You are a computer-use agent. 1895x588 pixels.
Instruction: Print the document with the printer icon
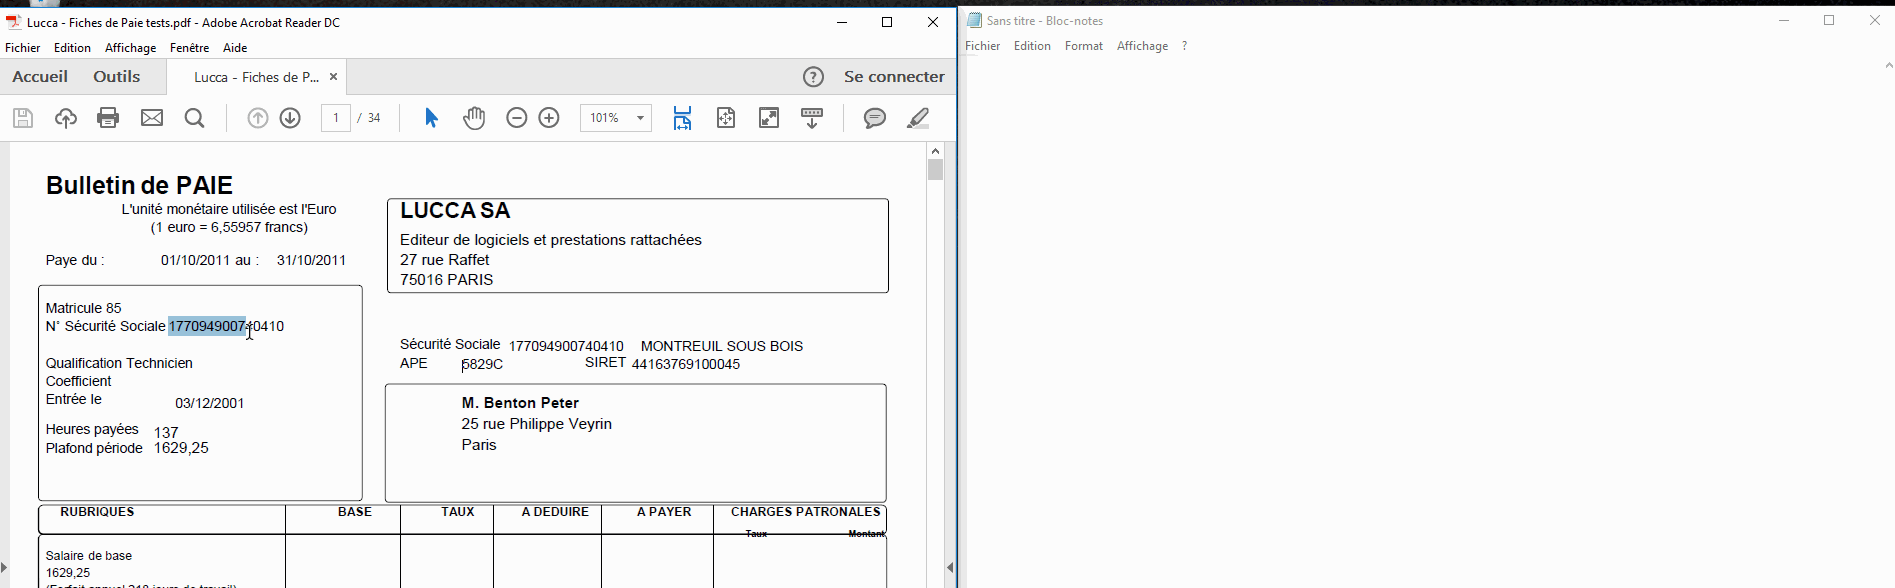click(108, 118)
